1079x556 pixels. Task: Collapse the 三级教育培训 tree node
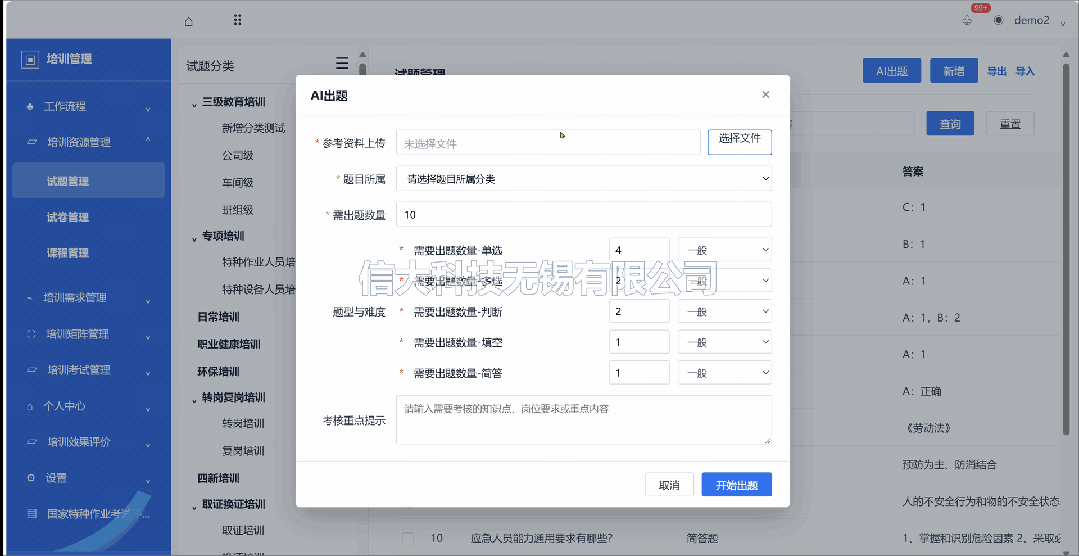pos(194,104)
